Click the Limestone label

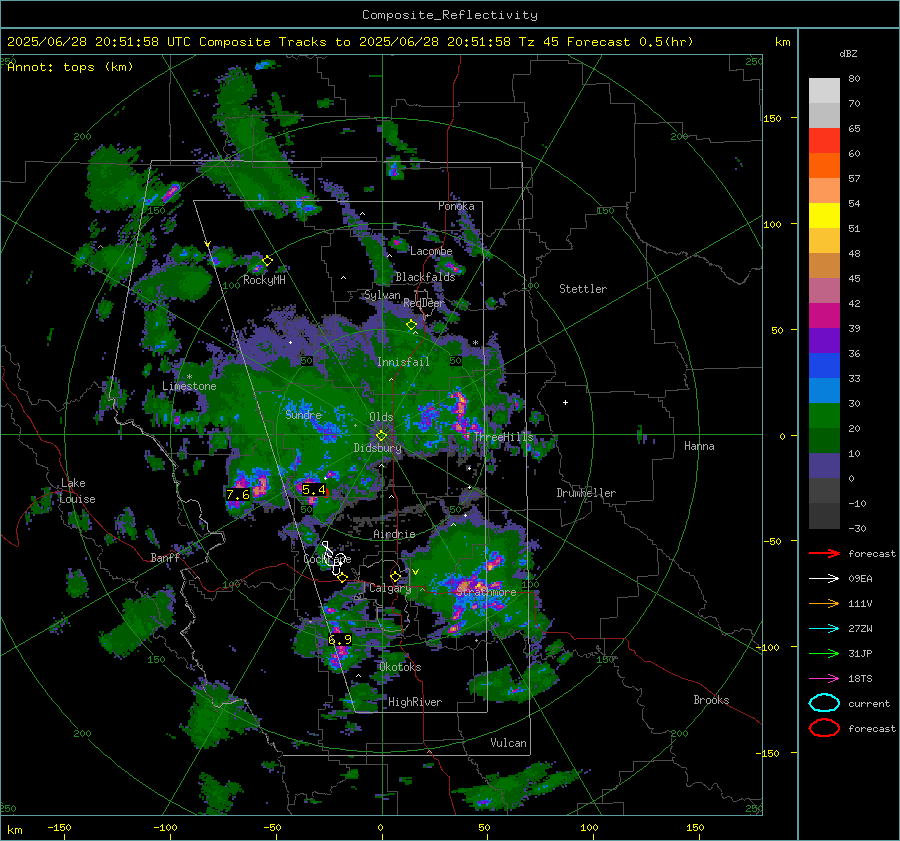(x=189, y=386)
